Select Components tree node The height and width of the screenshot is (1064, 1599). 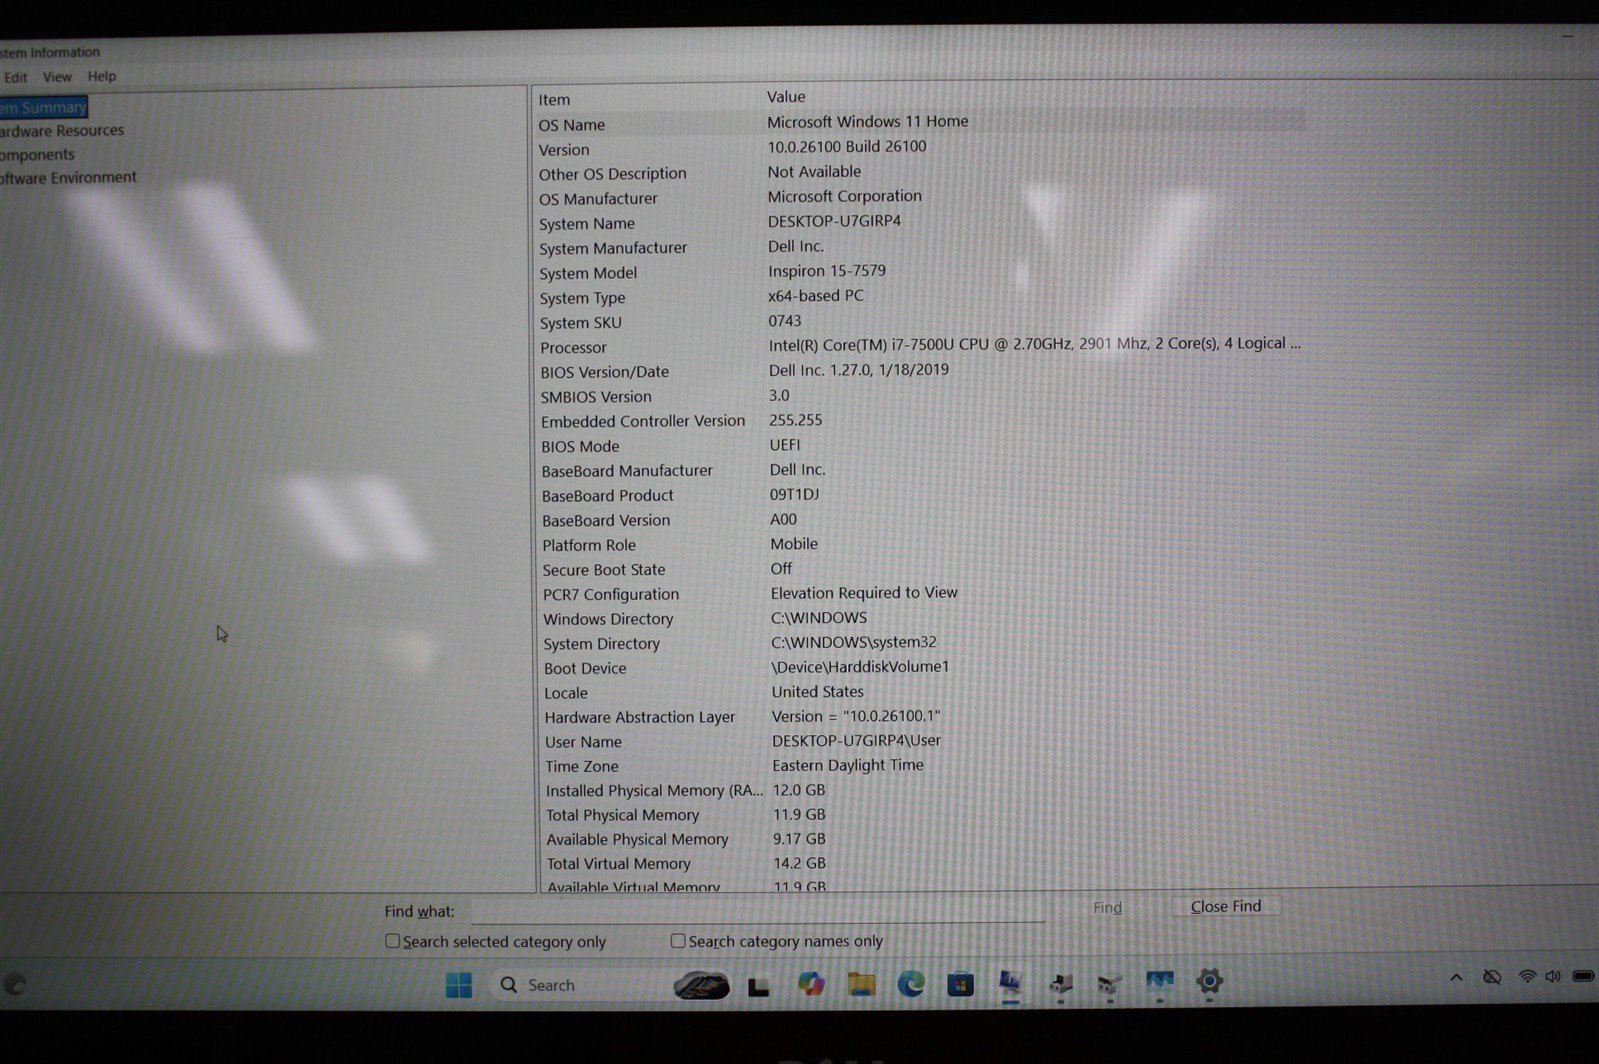click(x=37, y=155)
